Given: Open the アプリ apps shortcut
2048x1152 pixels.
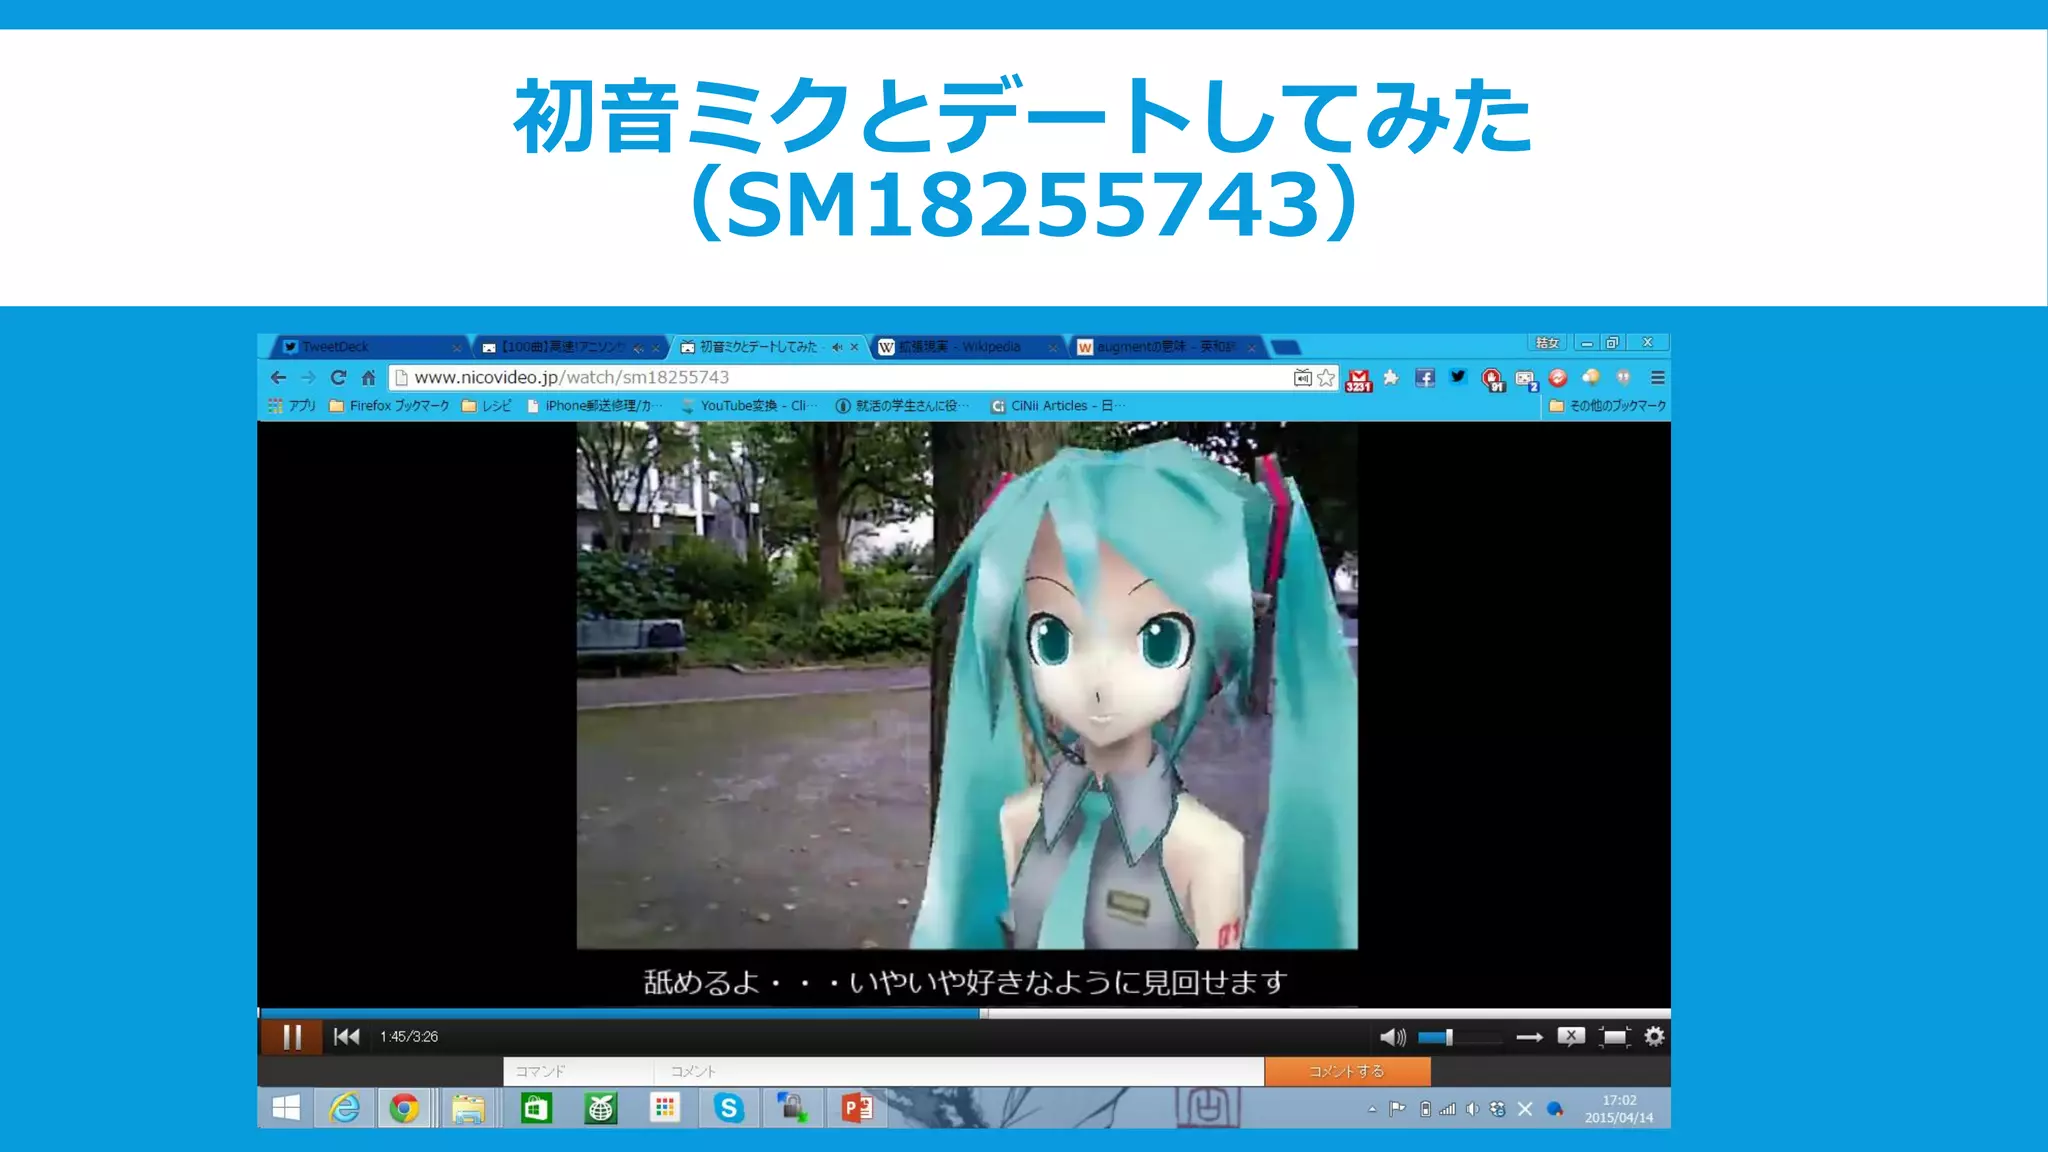Looking at the screenshot, I should tap(292, 405).
